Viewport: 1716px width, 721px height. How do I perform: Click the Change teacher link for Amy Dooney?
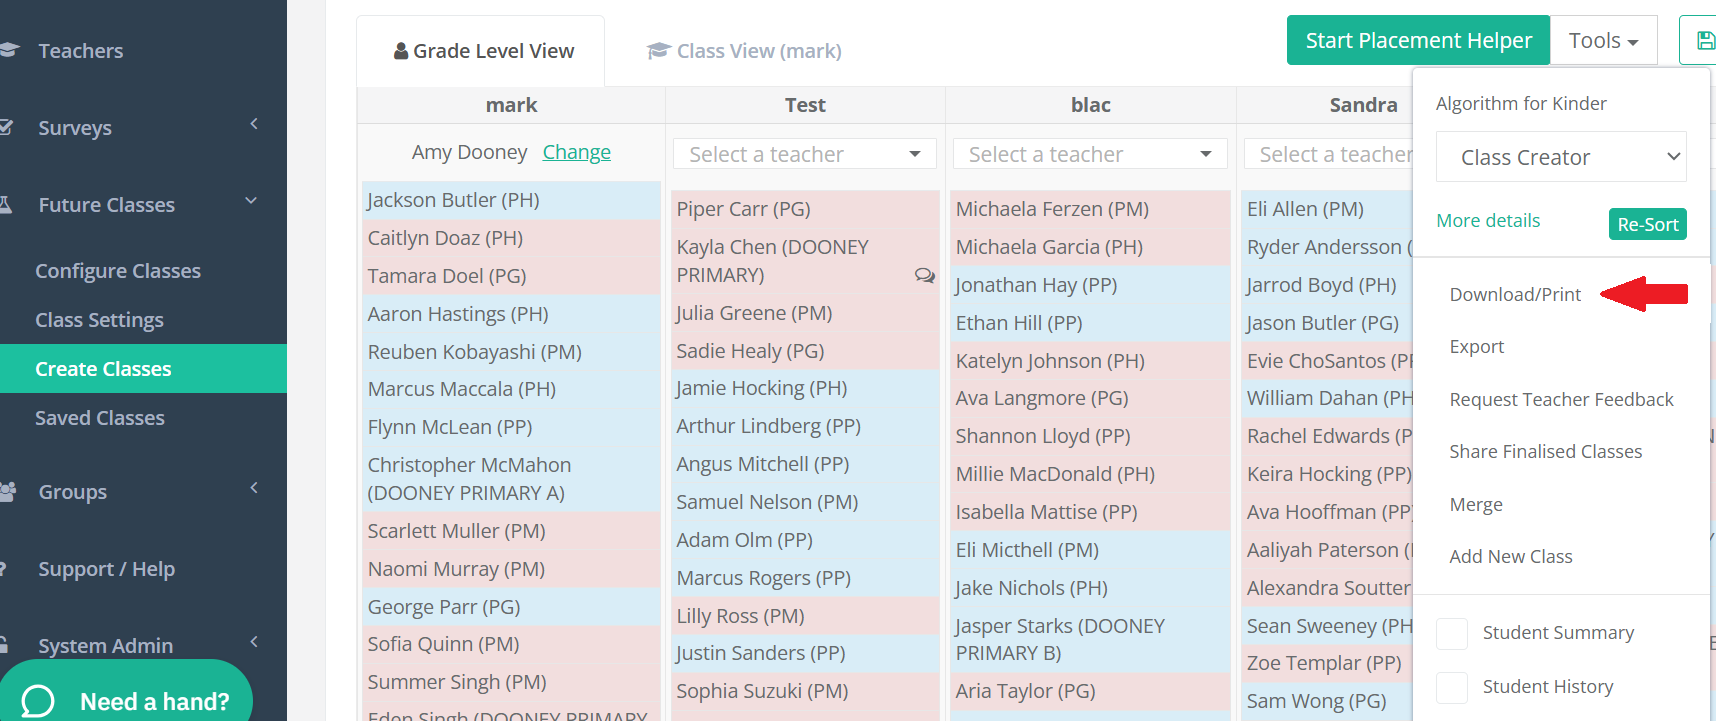point(576,152)
